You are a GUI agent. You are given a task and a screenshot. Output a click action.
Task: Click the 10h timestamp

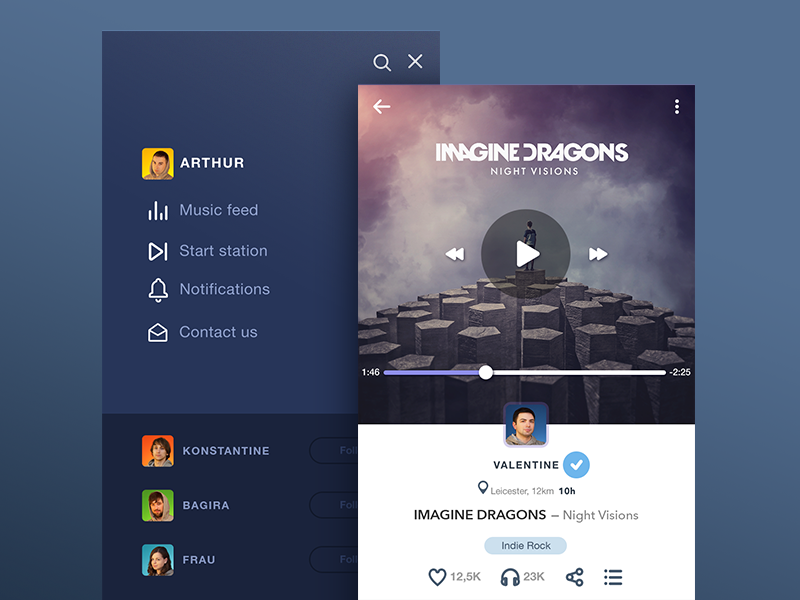coord(567,491)
